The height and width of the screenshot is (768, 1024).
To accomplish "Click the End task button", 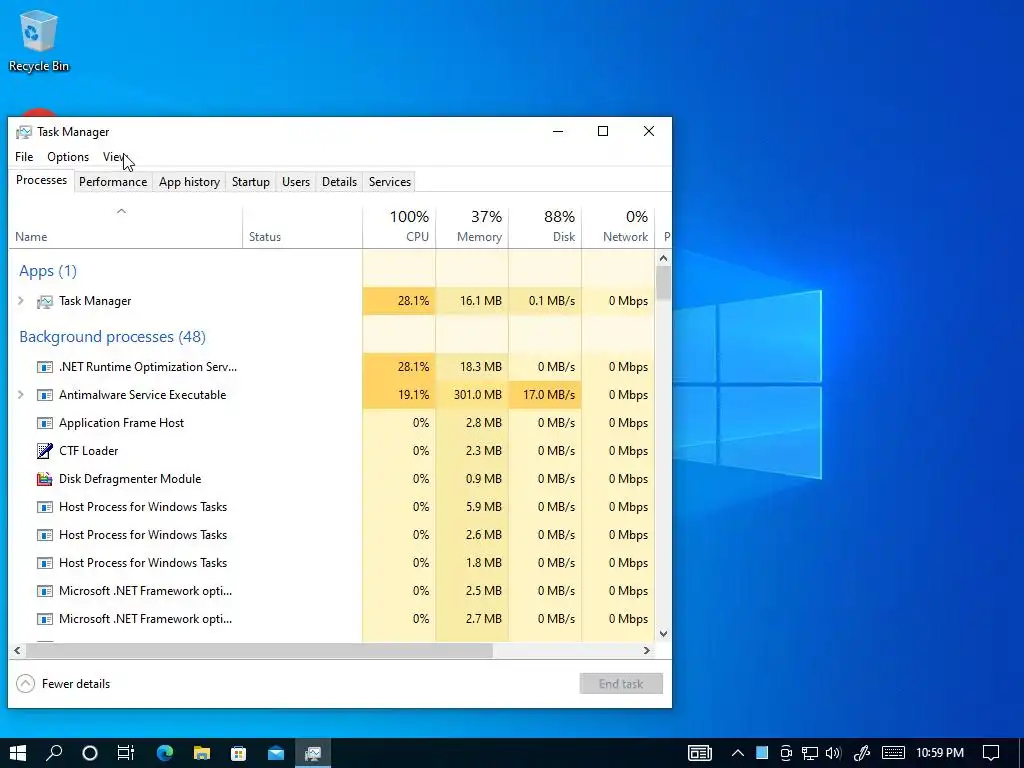I will tap(621, 684).
